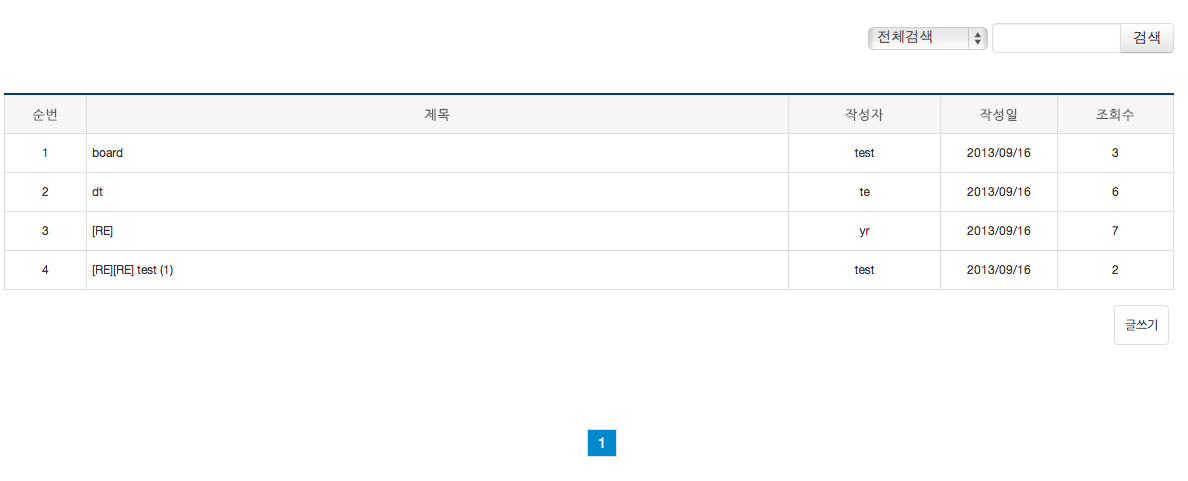
Task: Select author yr in third row
Action: click(864, 231)
